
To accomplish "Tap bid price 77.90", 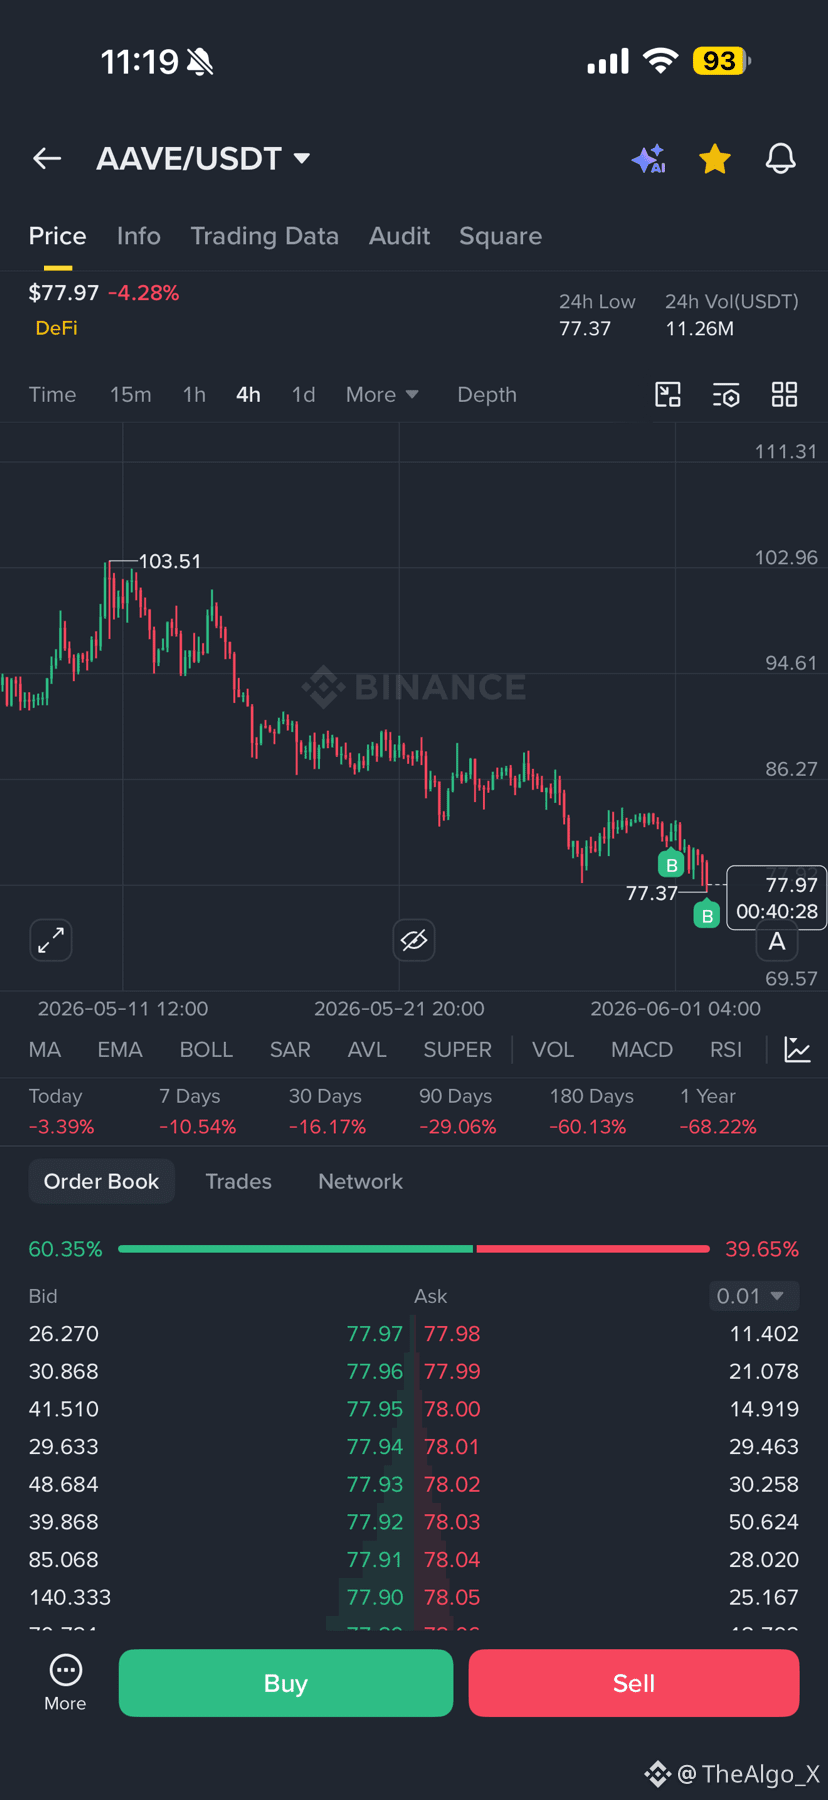I will pos(374,1597).
